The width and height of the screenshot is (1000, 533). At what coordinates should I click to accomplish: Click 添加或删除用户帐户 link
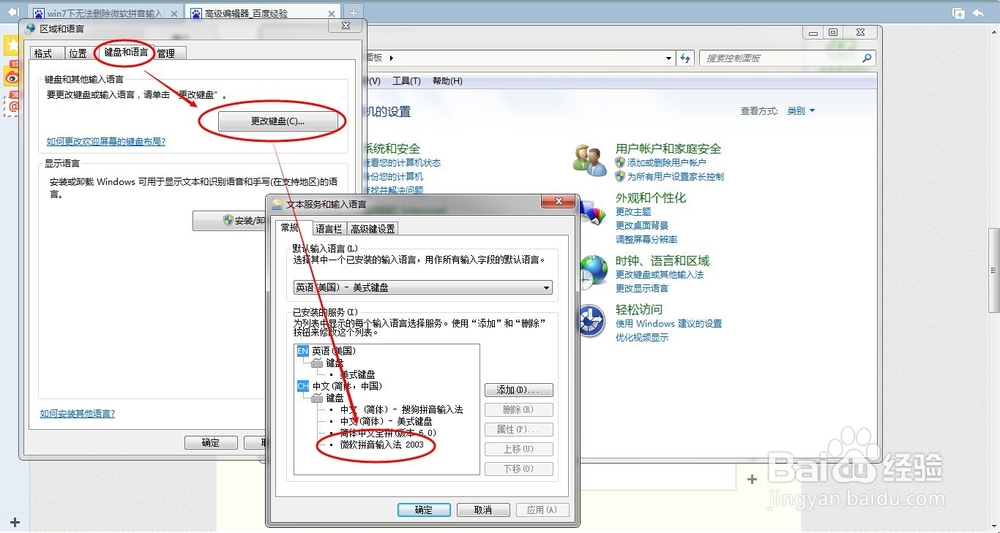[666, 163]
